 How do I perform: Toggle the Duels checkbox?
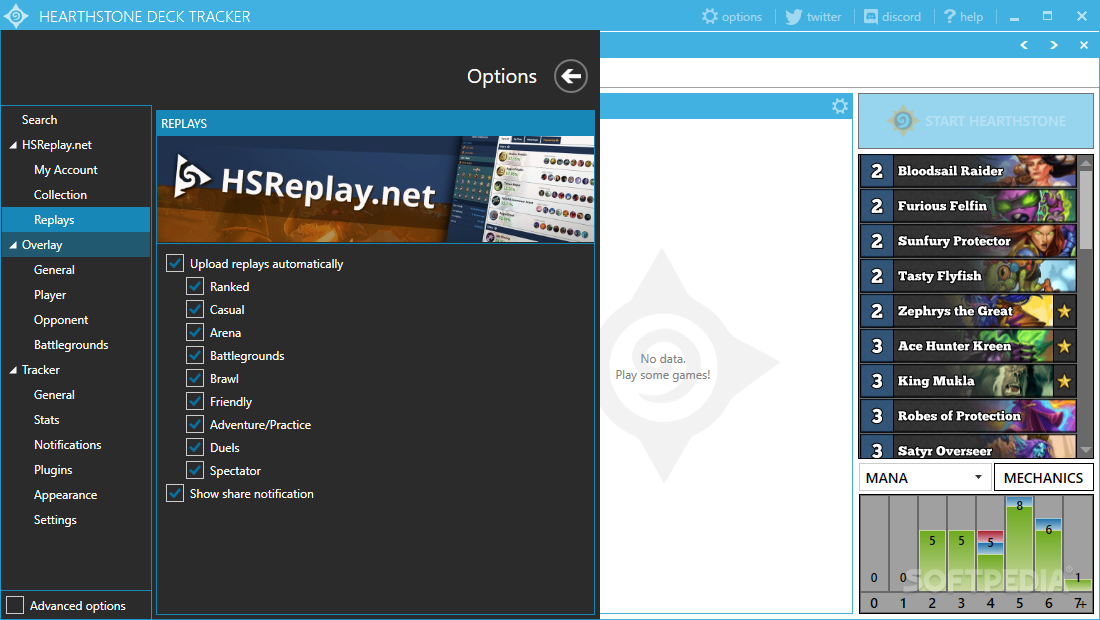(195, 447)
